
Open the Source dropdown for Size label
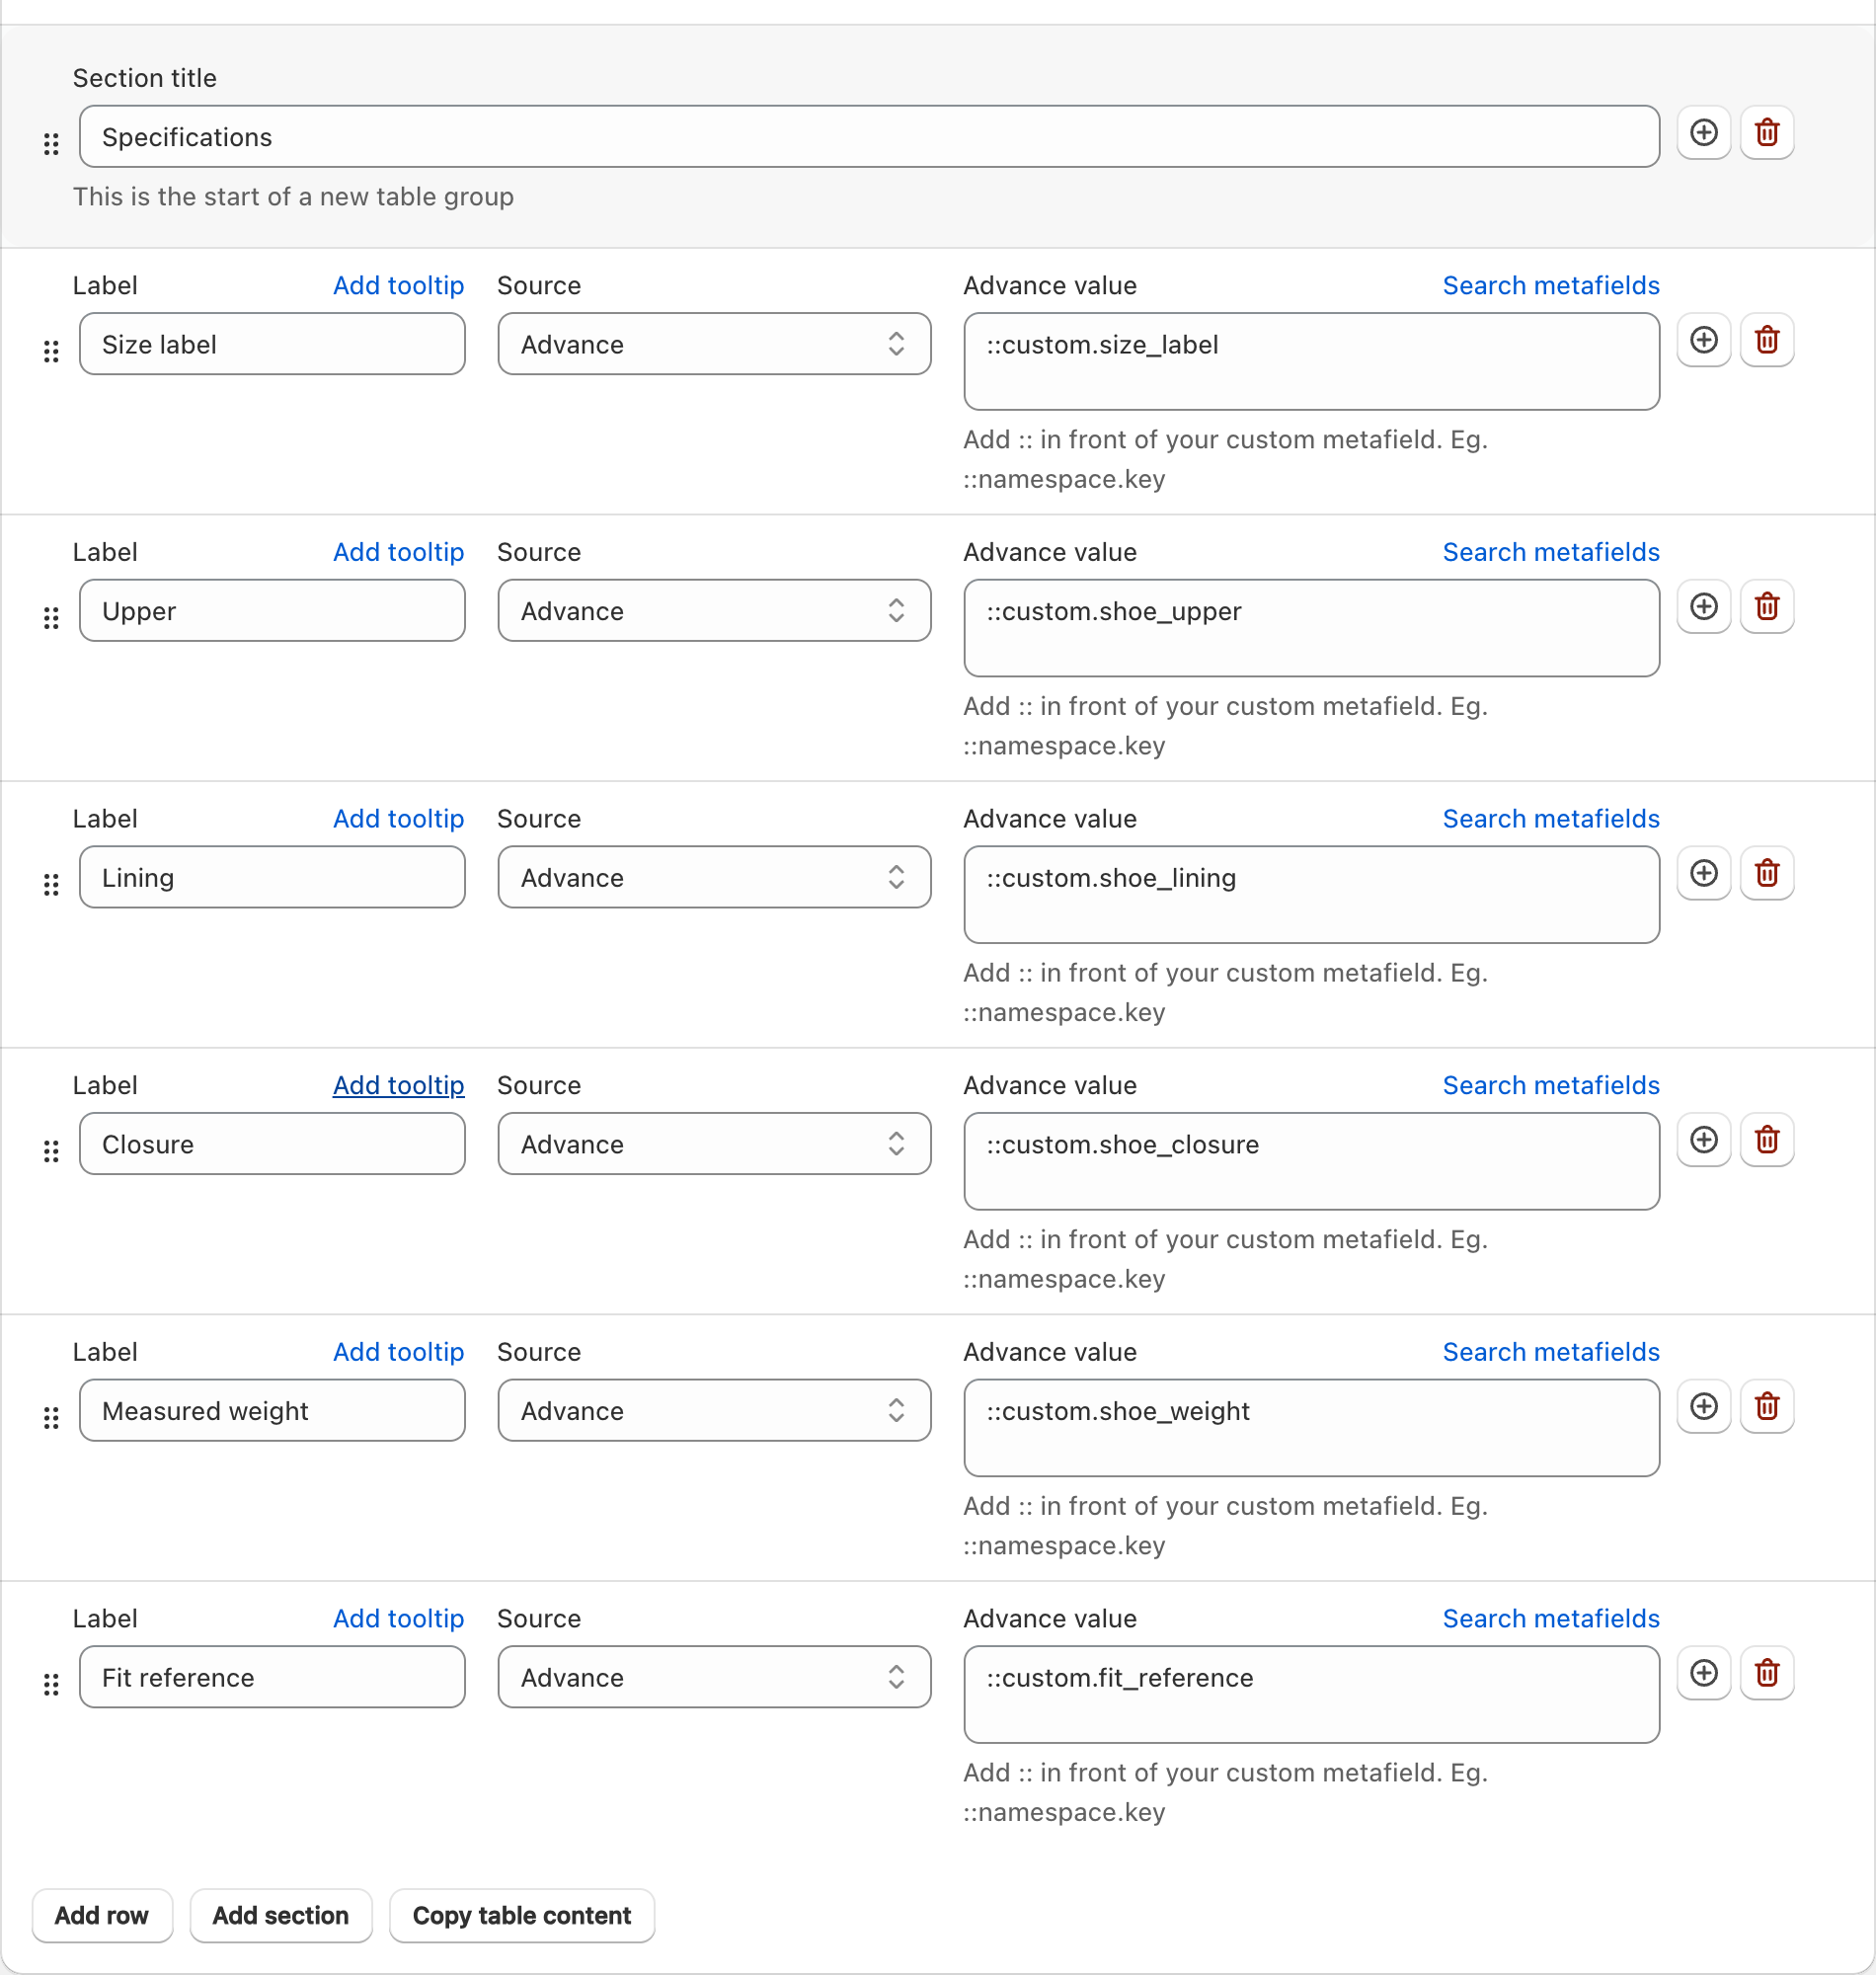[714, 345]
